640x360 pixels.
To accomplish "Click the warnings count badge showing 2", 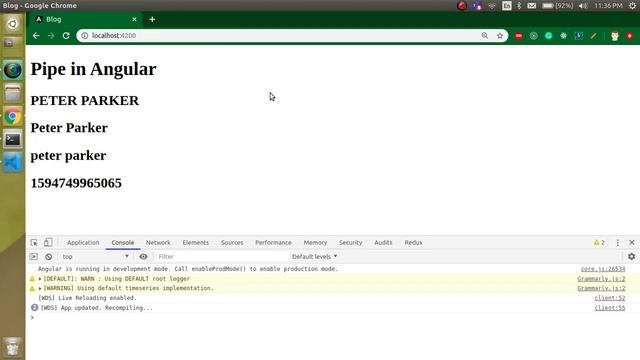I will coord(599,242).
